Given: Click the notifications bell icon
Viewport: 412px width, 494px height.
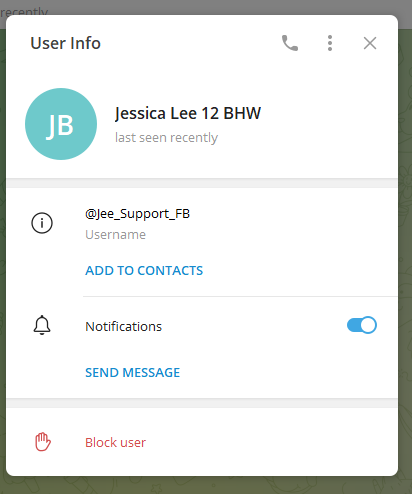Looking at the screenshot, I should [42, 325].
